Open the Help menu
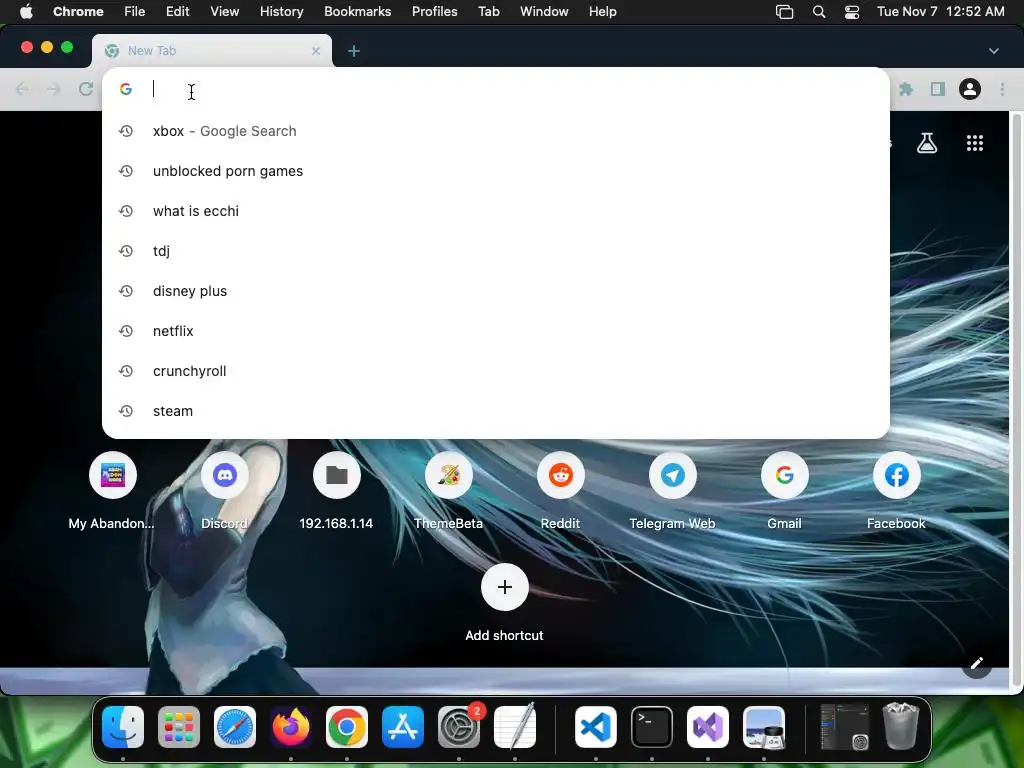This screenshot has width=1024, height=768. pyautogui.click(x=602, y=12)
